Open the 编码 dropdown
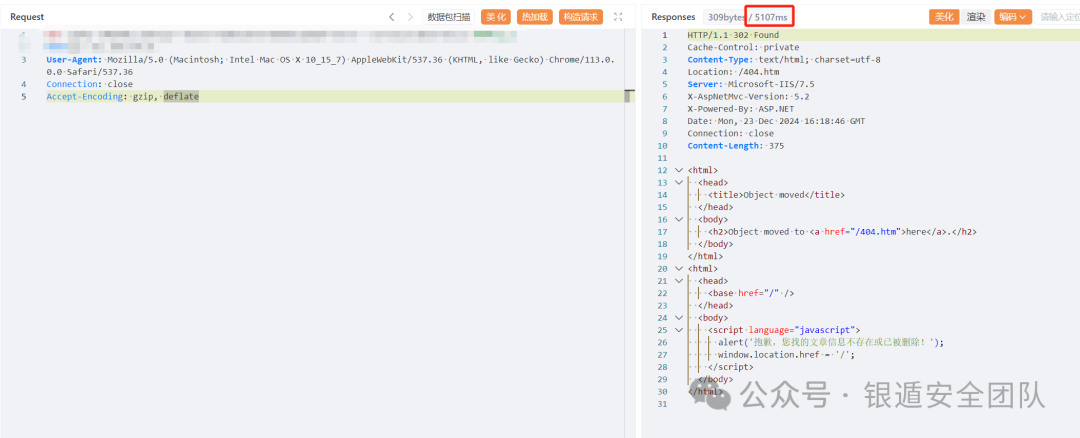The height and width of the screenshot is (438, 1080). pos(1012,17)
